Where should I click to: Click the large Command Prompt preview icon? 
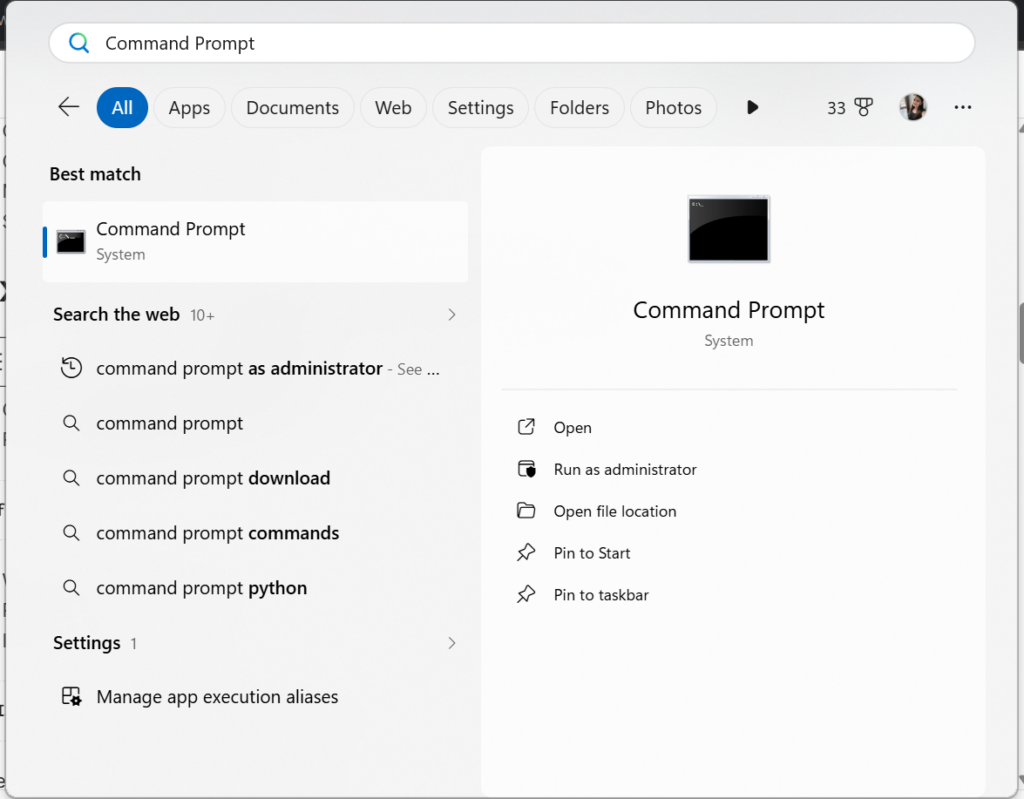point(729,229)
